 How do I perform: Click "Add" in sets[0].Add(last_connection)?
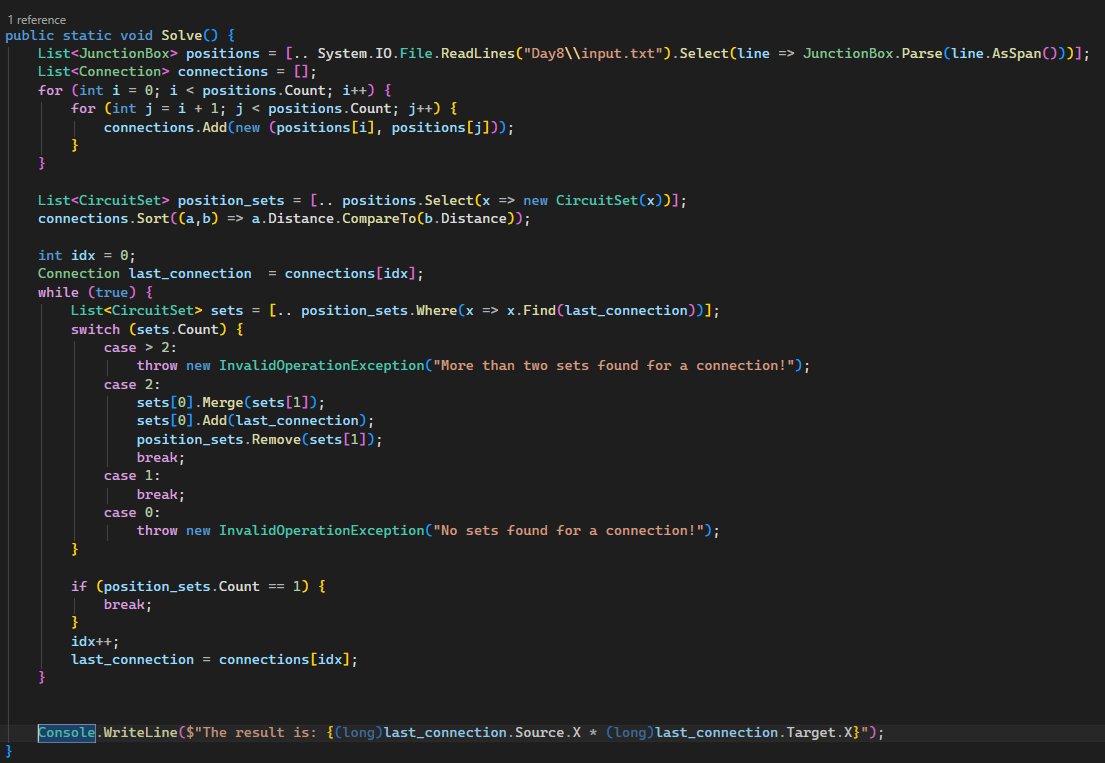pos(214,421)
